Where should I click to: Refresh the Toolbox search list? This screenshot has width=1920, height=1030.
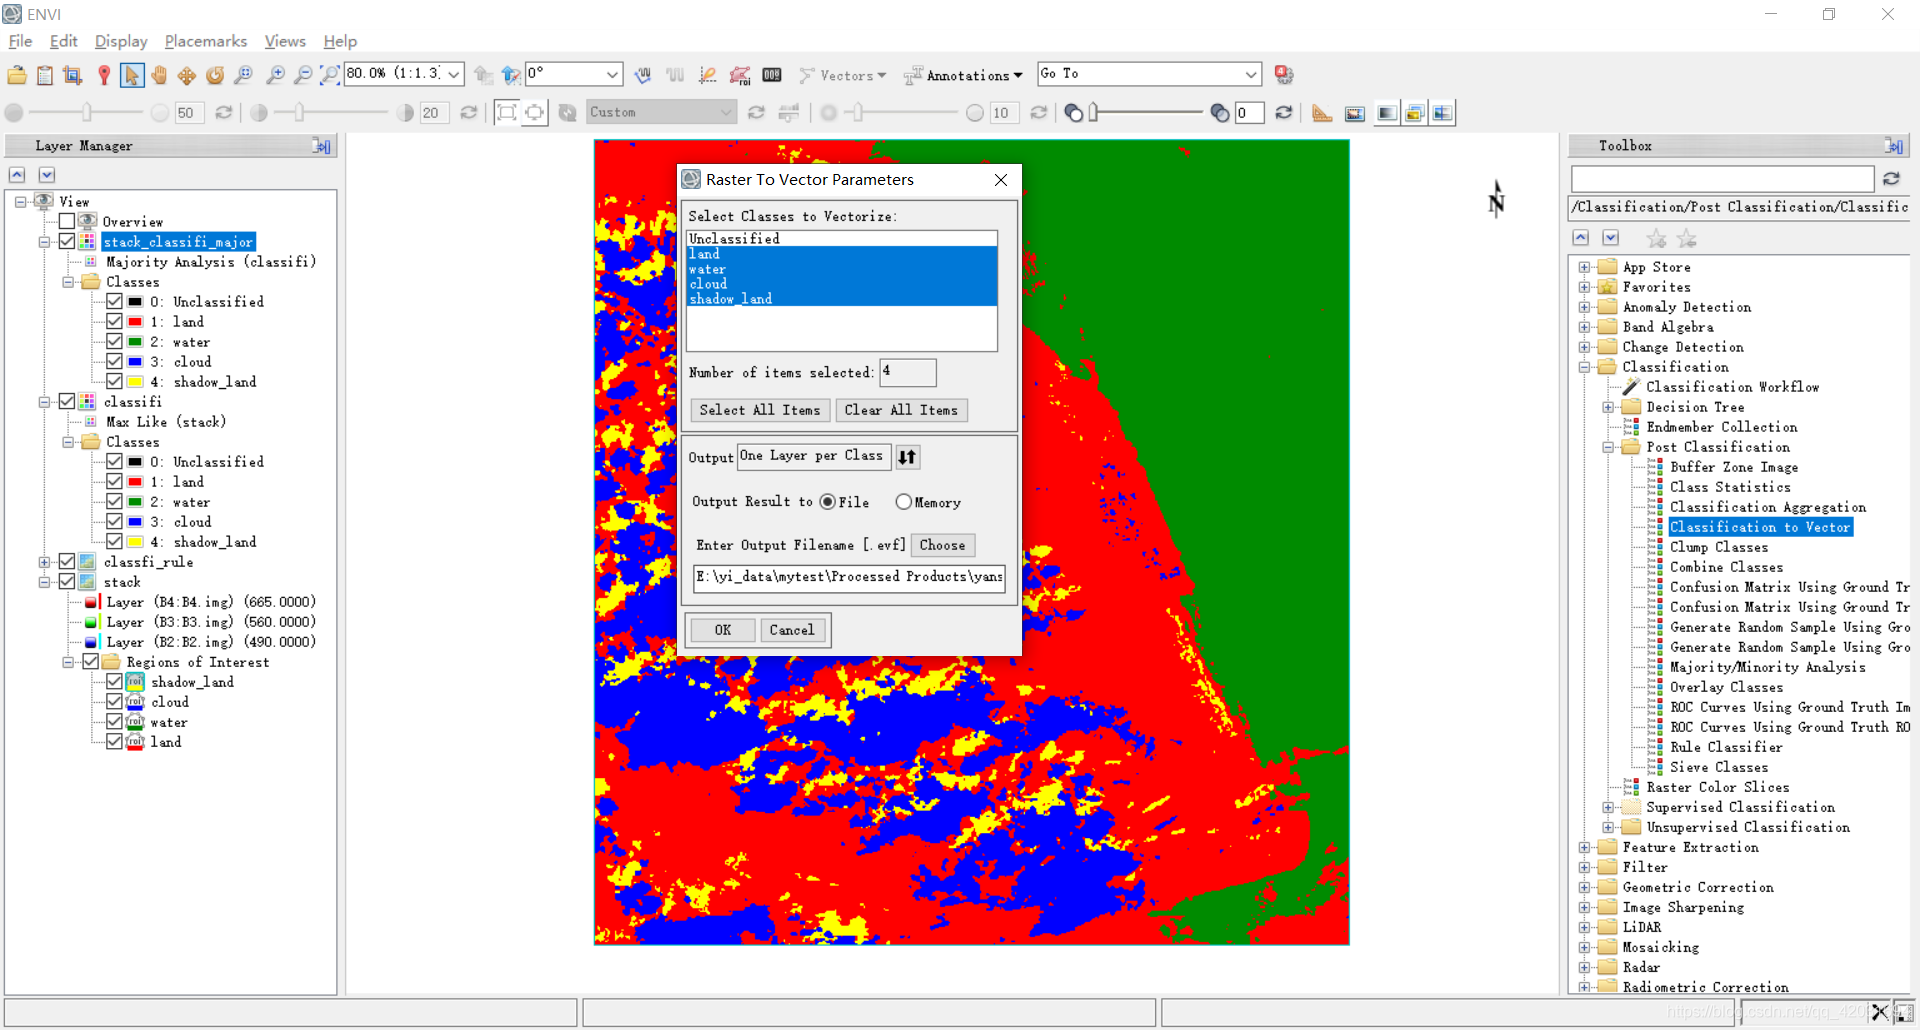pyautogui.click(x=1891, y=178)
